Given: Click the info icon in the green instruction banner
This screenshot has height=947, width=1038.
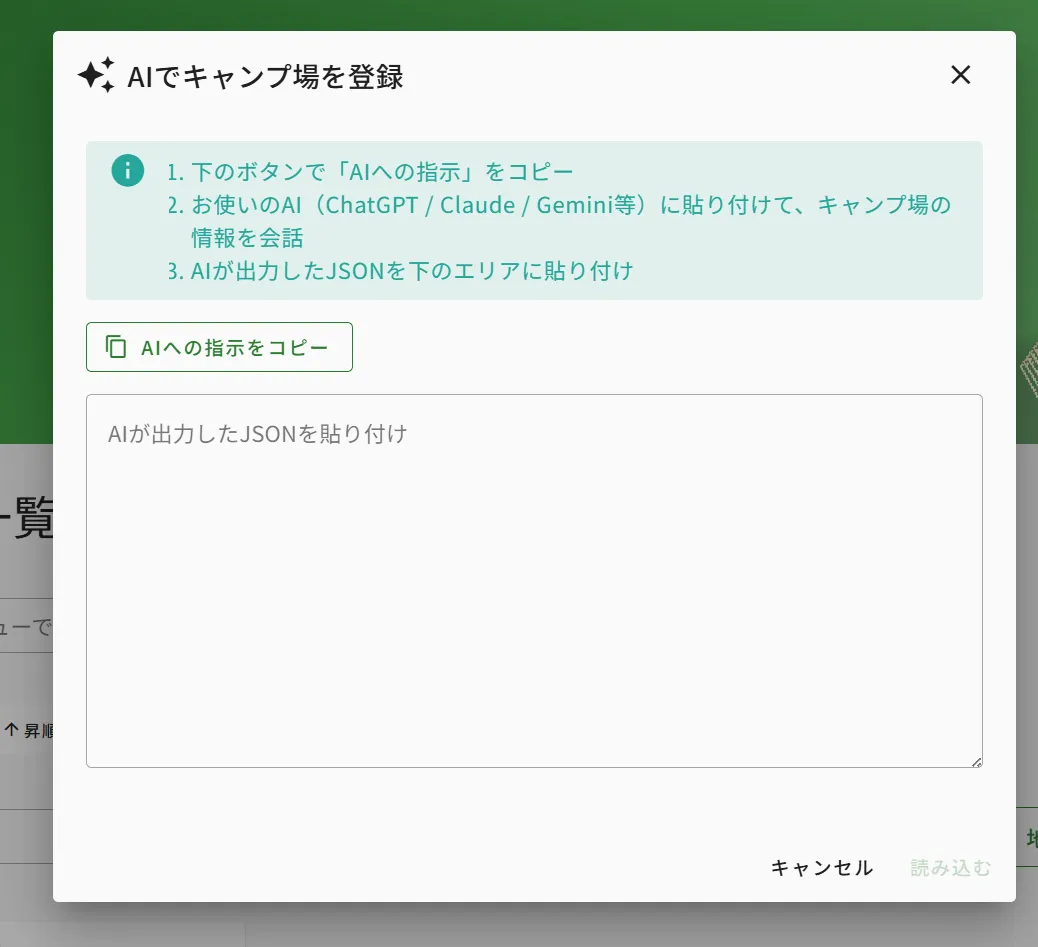Looking at the screenshot, I should pos(127,170).
